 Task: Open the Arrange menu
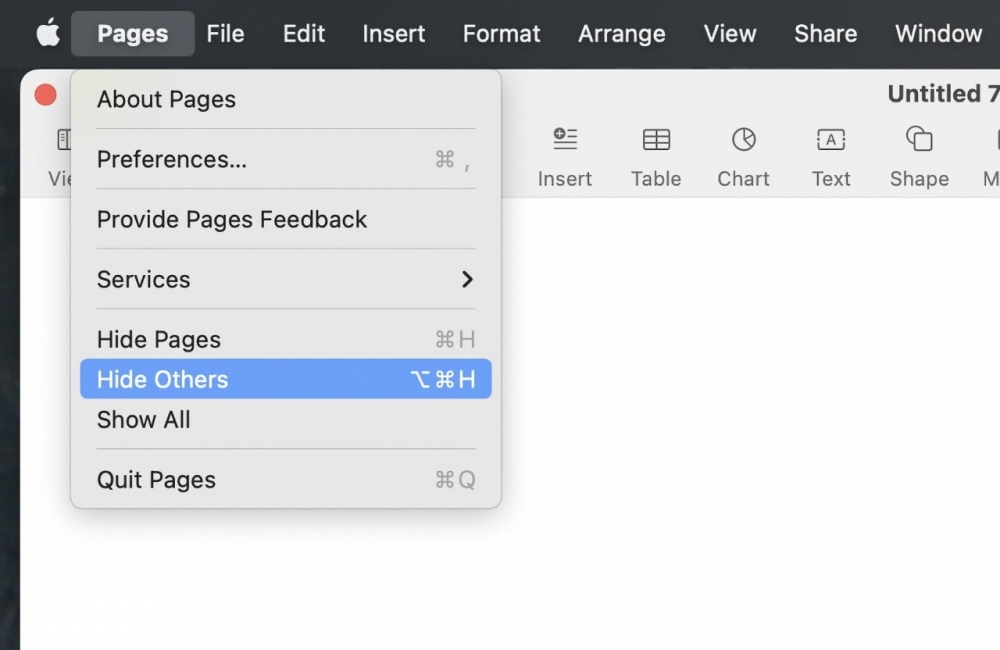621,33
